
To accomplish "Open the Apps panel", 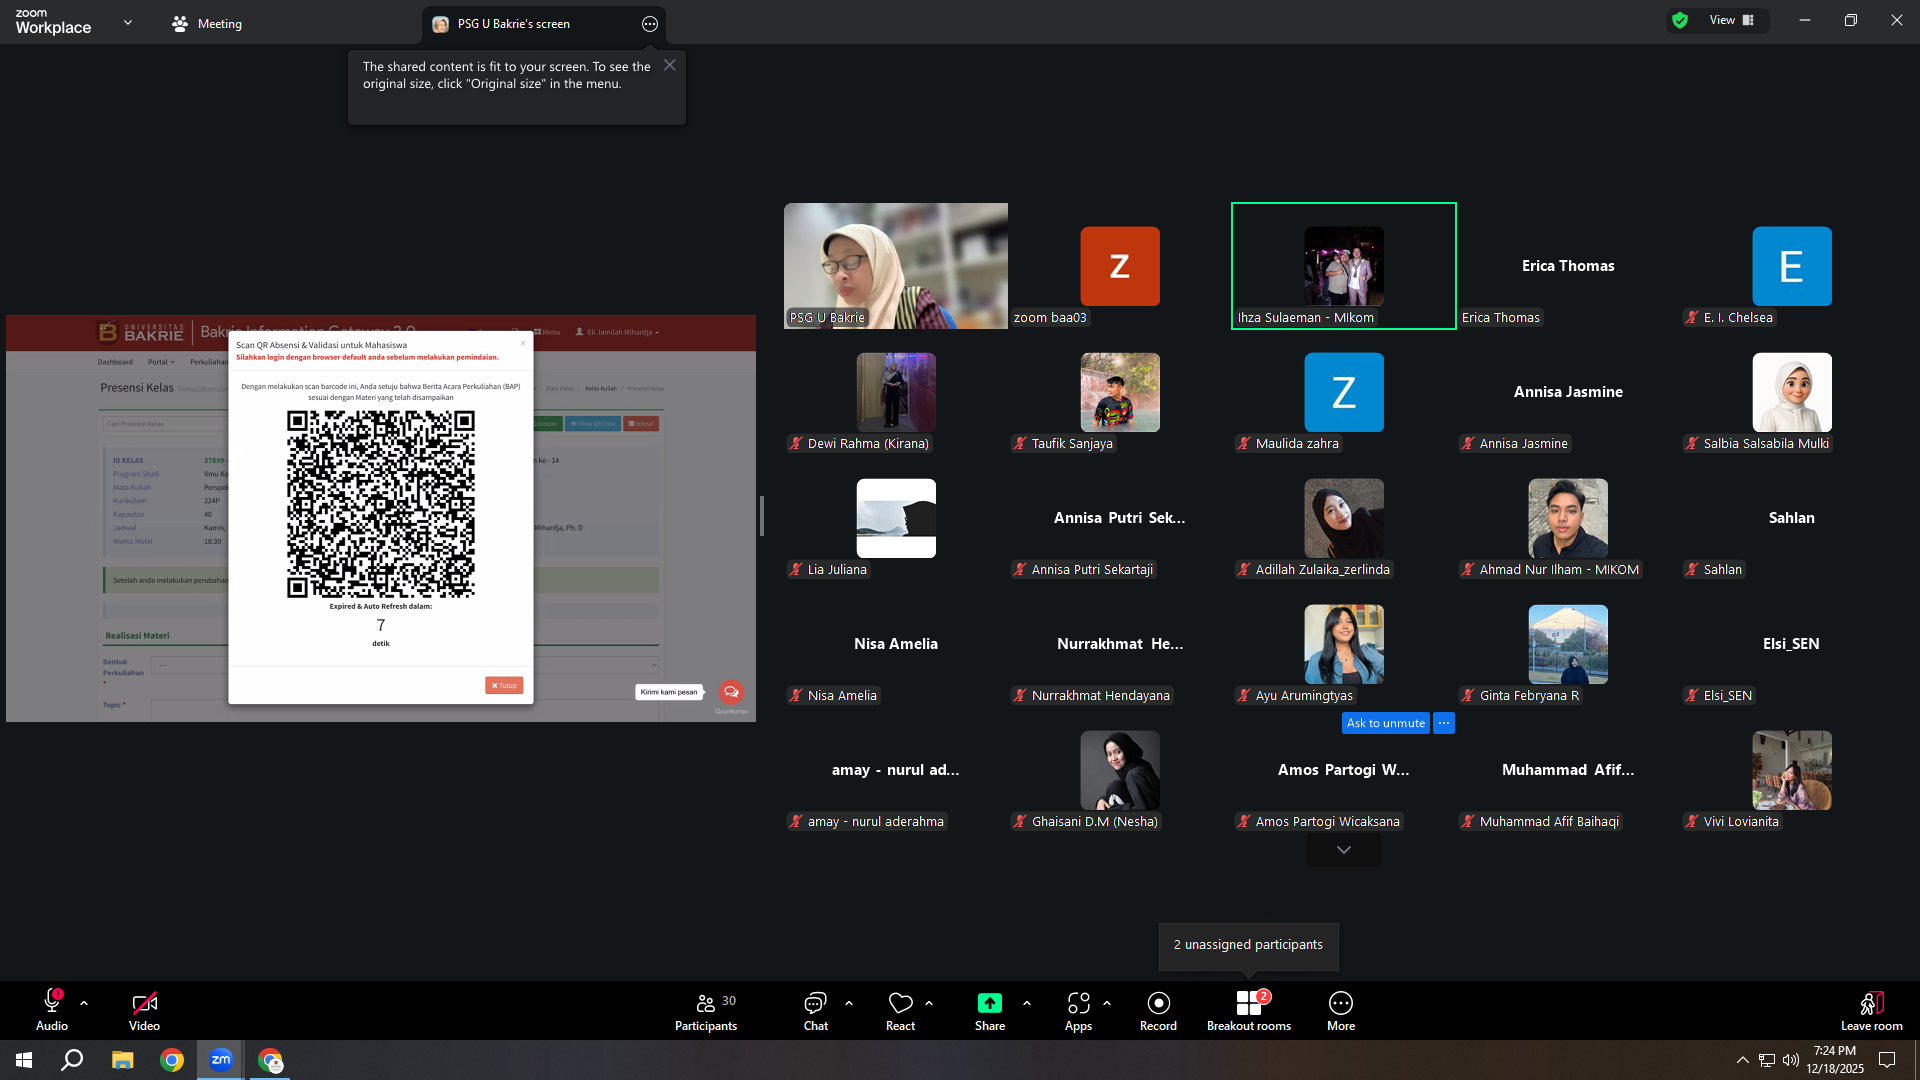I will (x=1078, y=1010).
